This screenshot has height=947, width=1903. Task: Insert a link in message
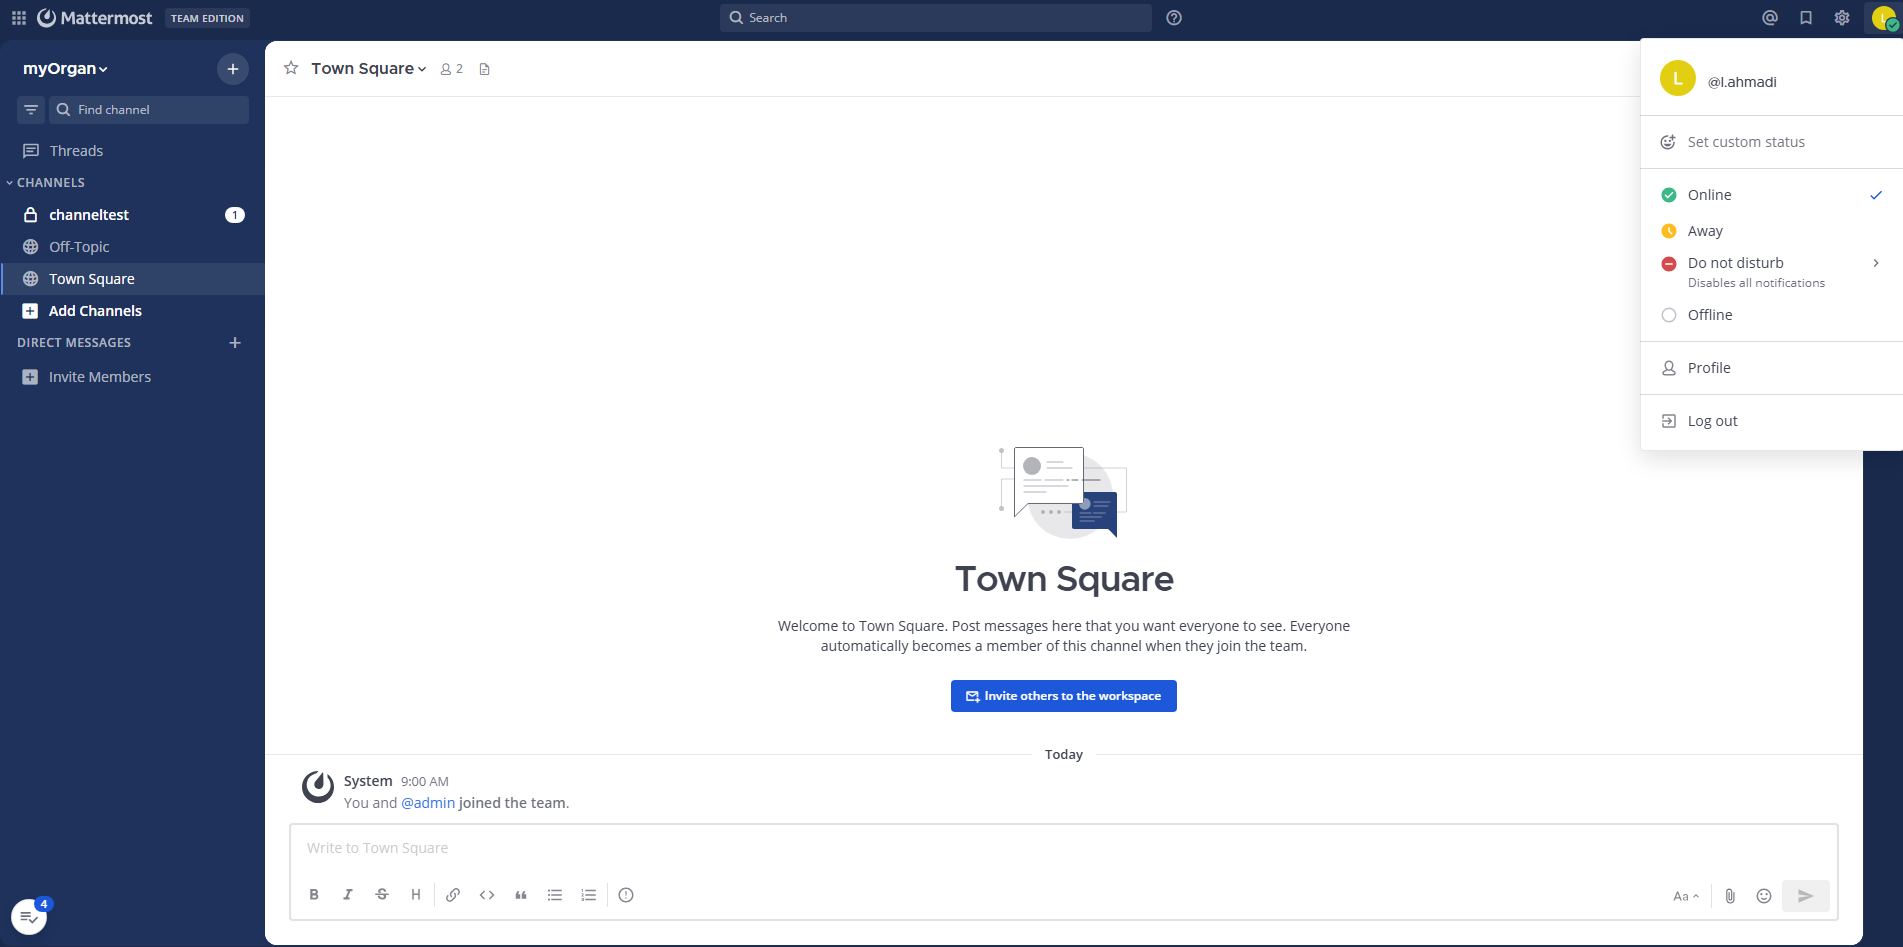pos(453,895)
